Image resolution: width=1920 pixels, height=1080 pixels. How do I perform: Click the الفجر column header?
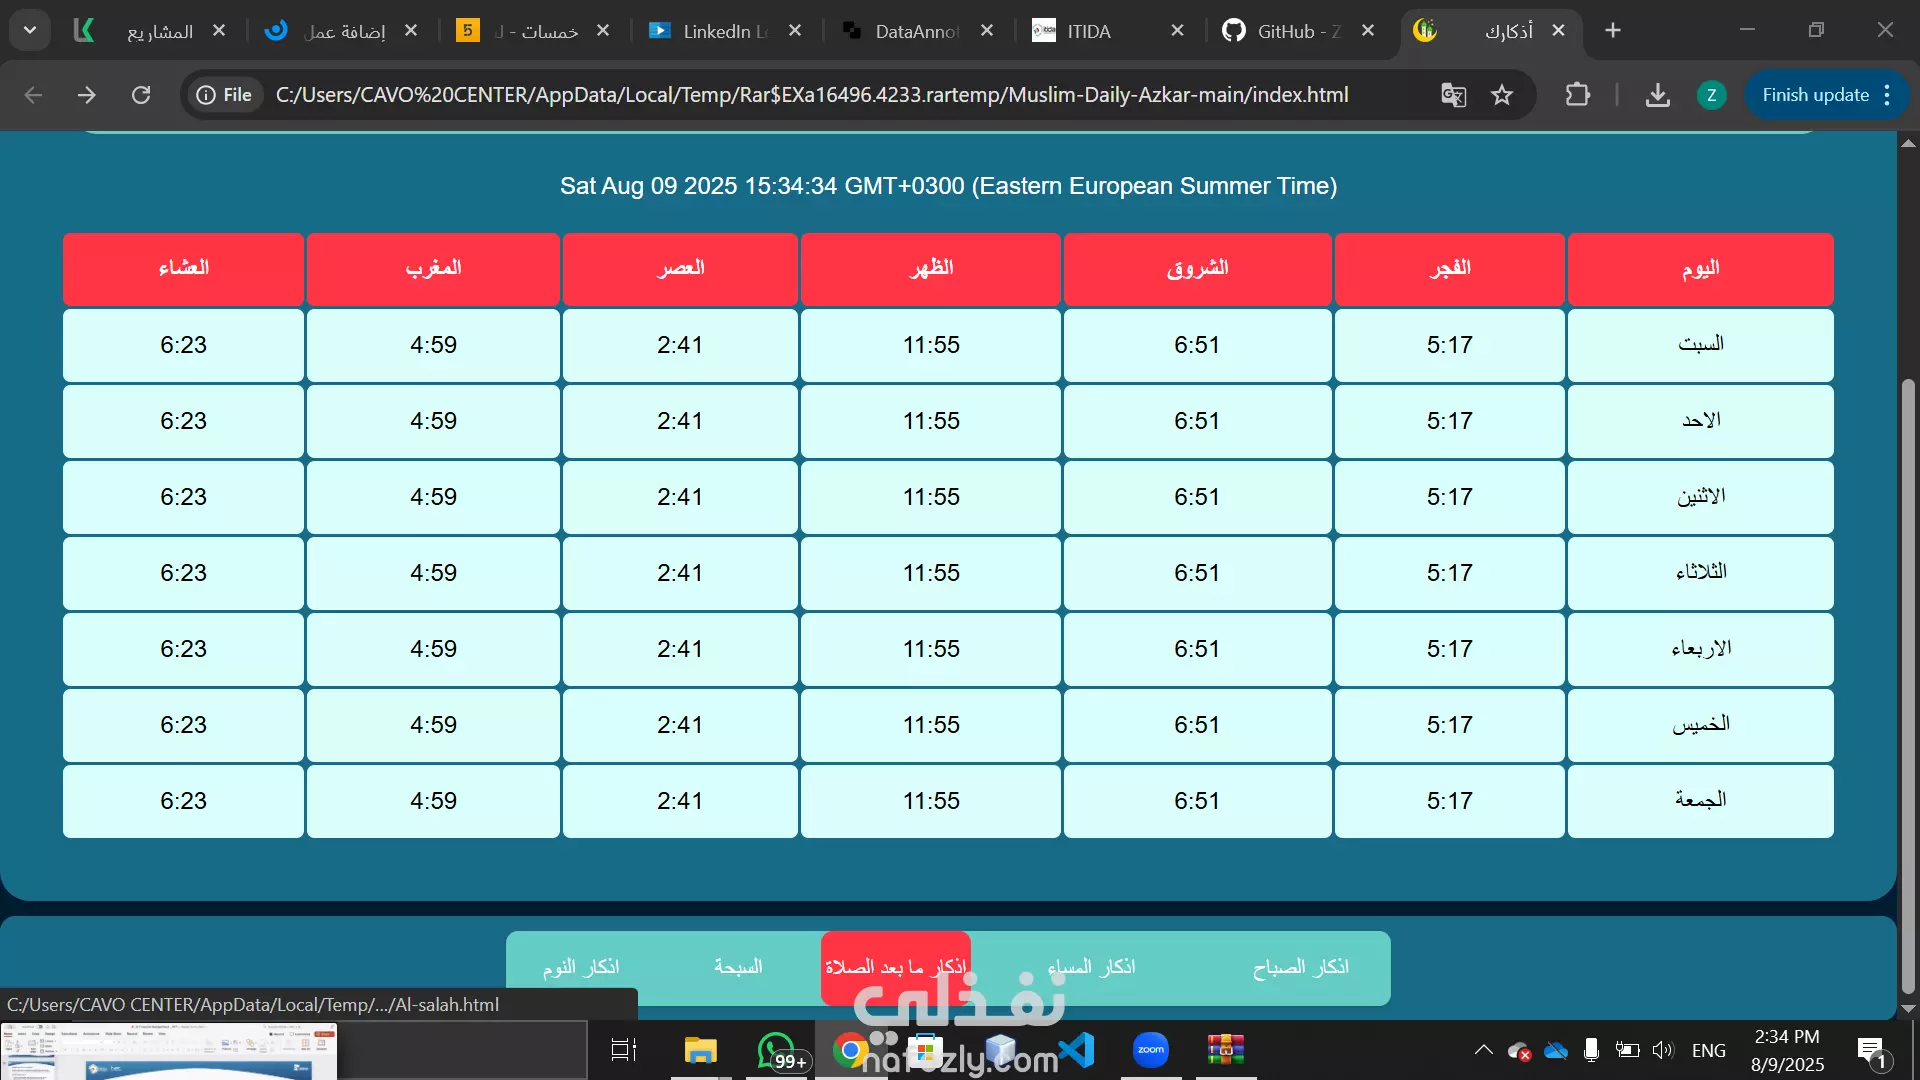click(1449, 269)
